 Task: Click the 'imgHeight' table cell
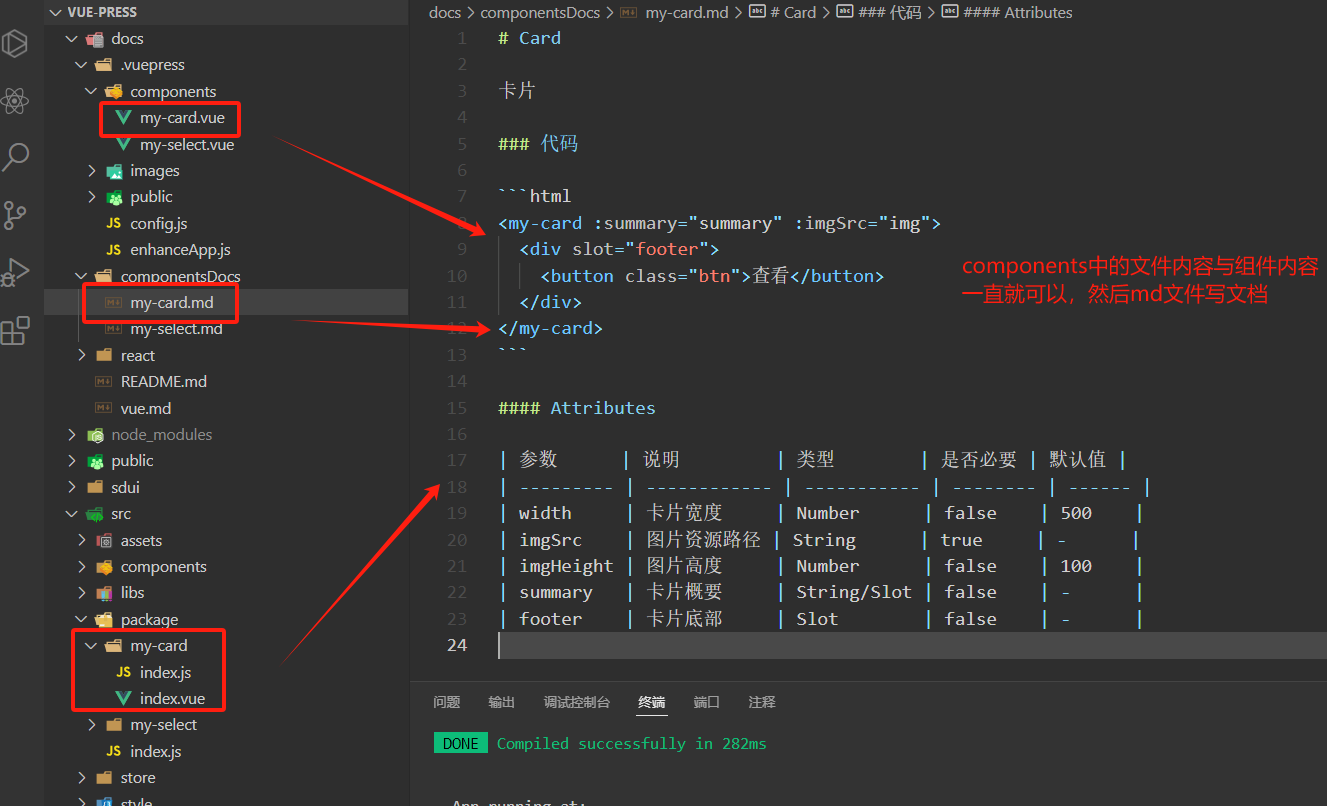566,566
